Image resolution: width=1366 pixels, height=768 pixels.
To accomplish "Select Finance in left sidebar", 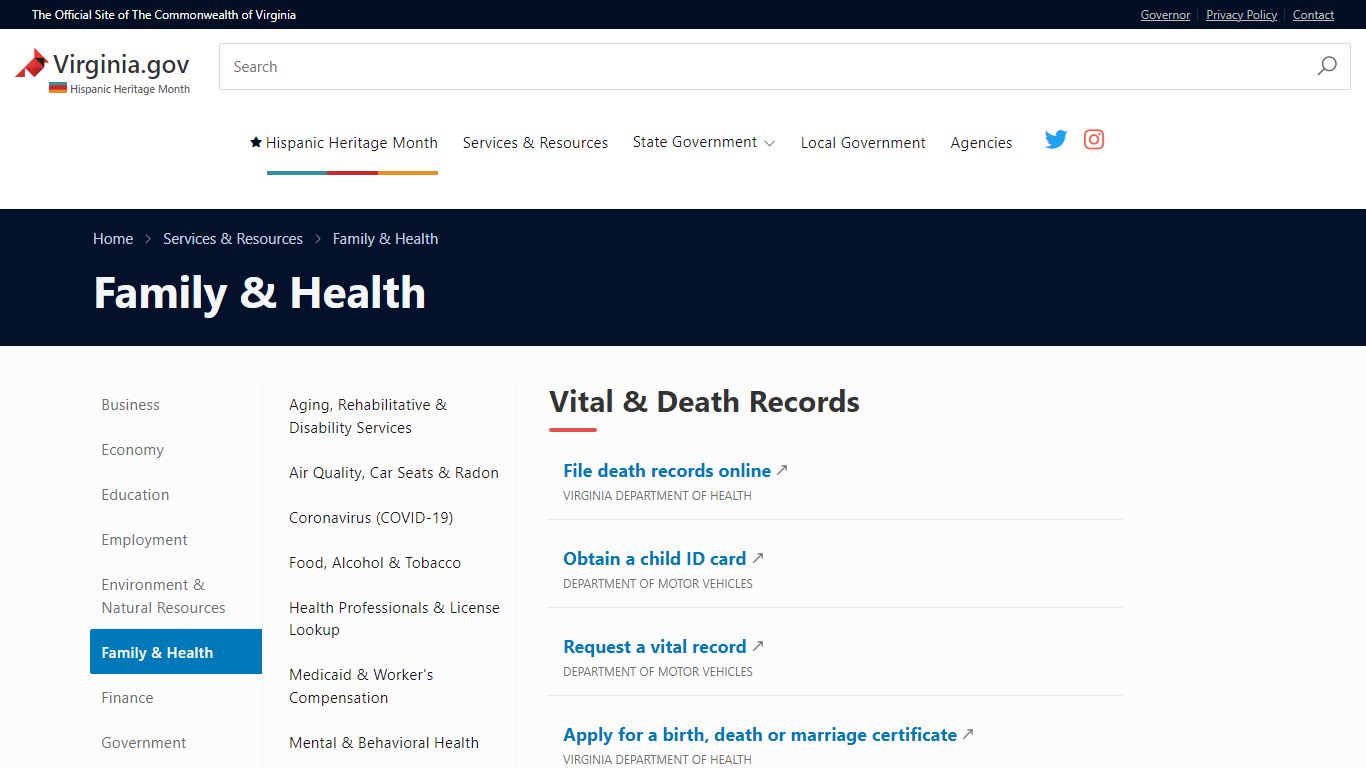I will tap(127, 698).
